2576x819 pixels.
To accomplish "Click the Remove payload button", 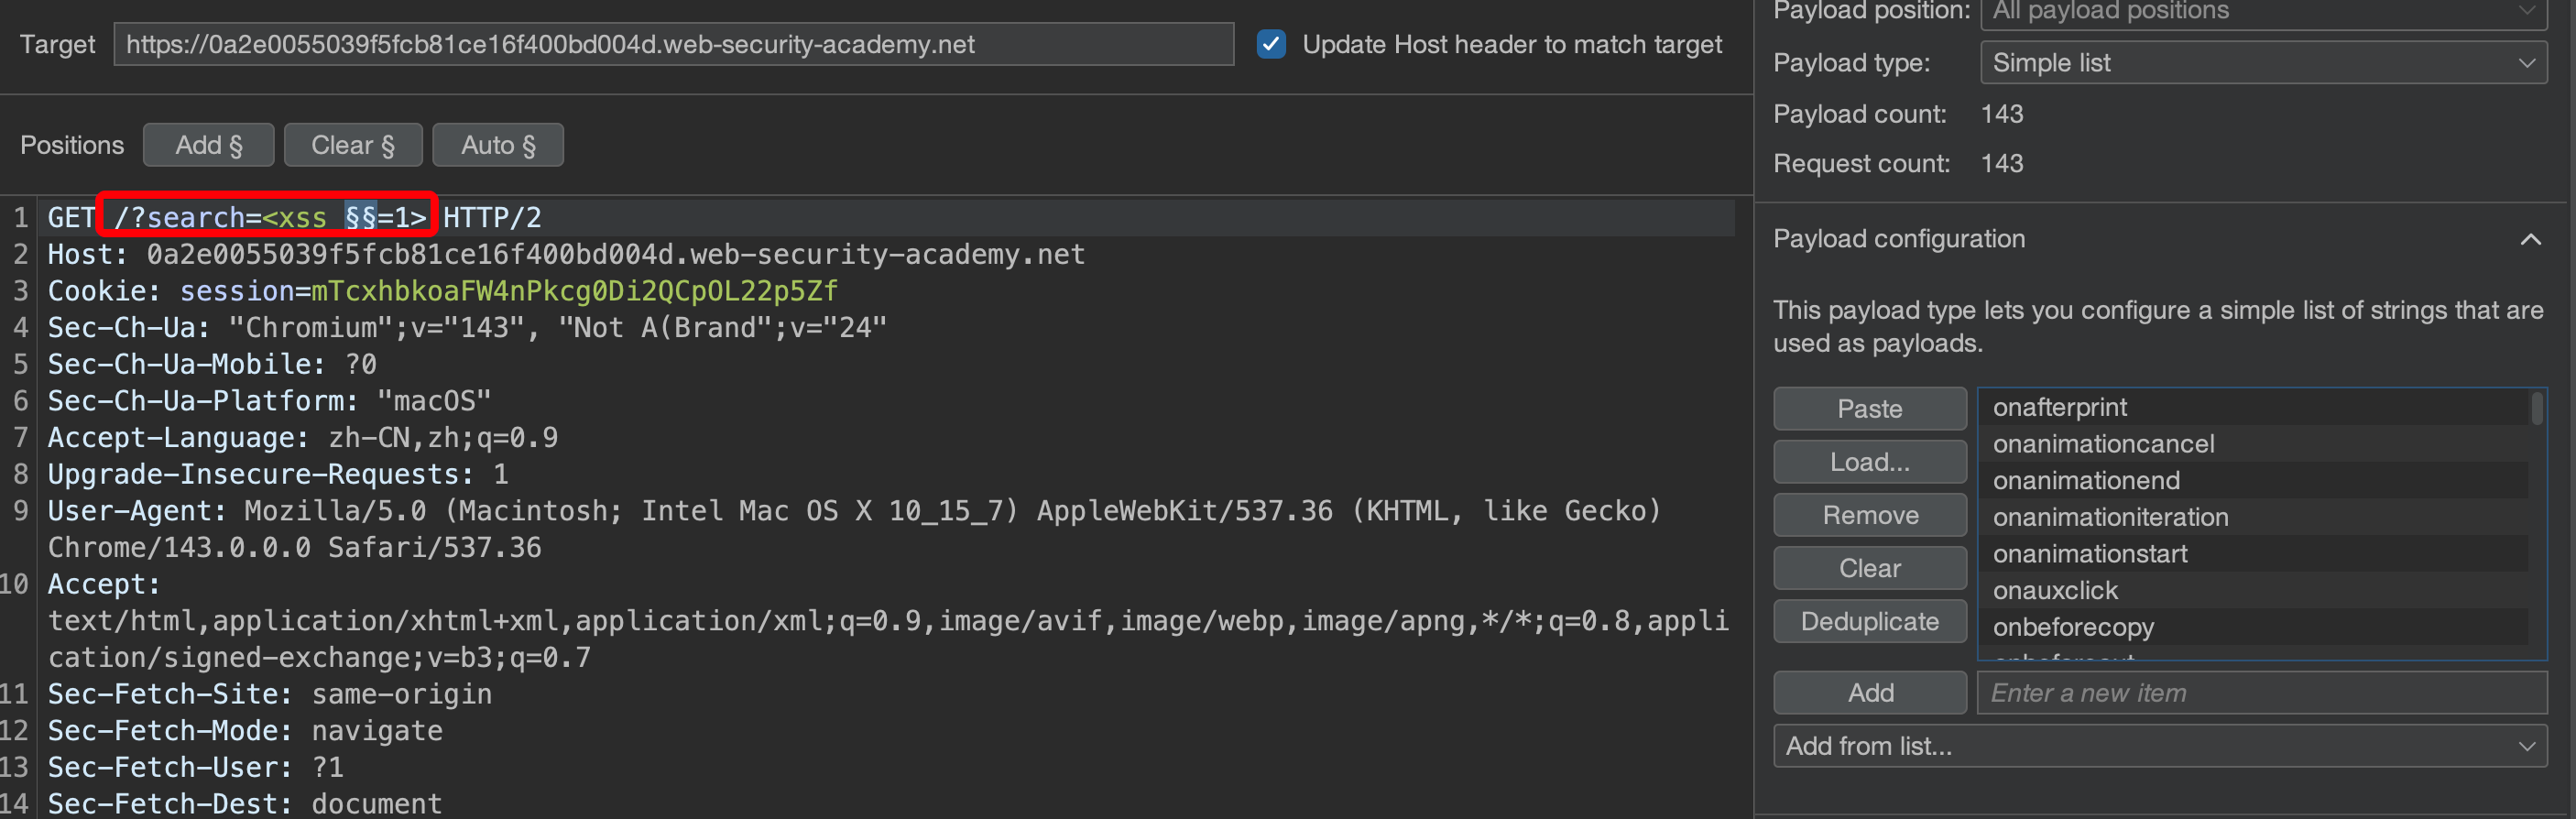I will coord(1869,515).
